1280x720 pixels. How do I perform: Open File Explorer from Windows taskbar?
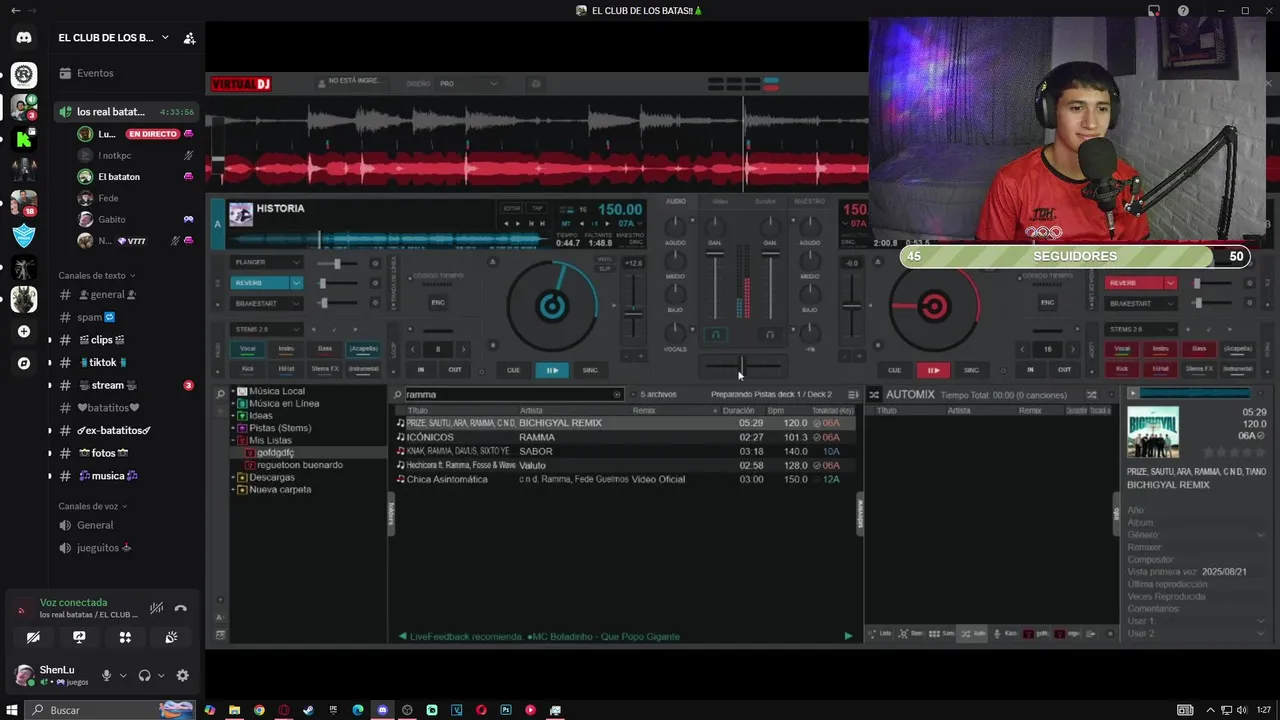coord(234,710)
